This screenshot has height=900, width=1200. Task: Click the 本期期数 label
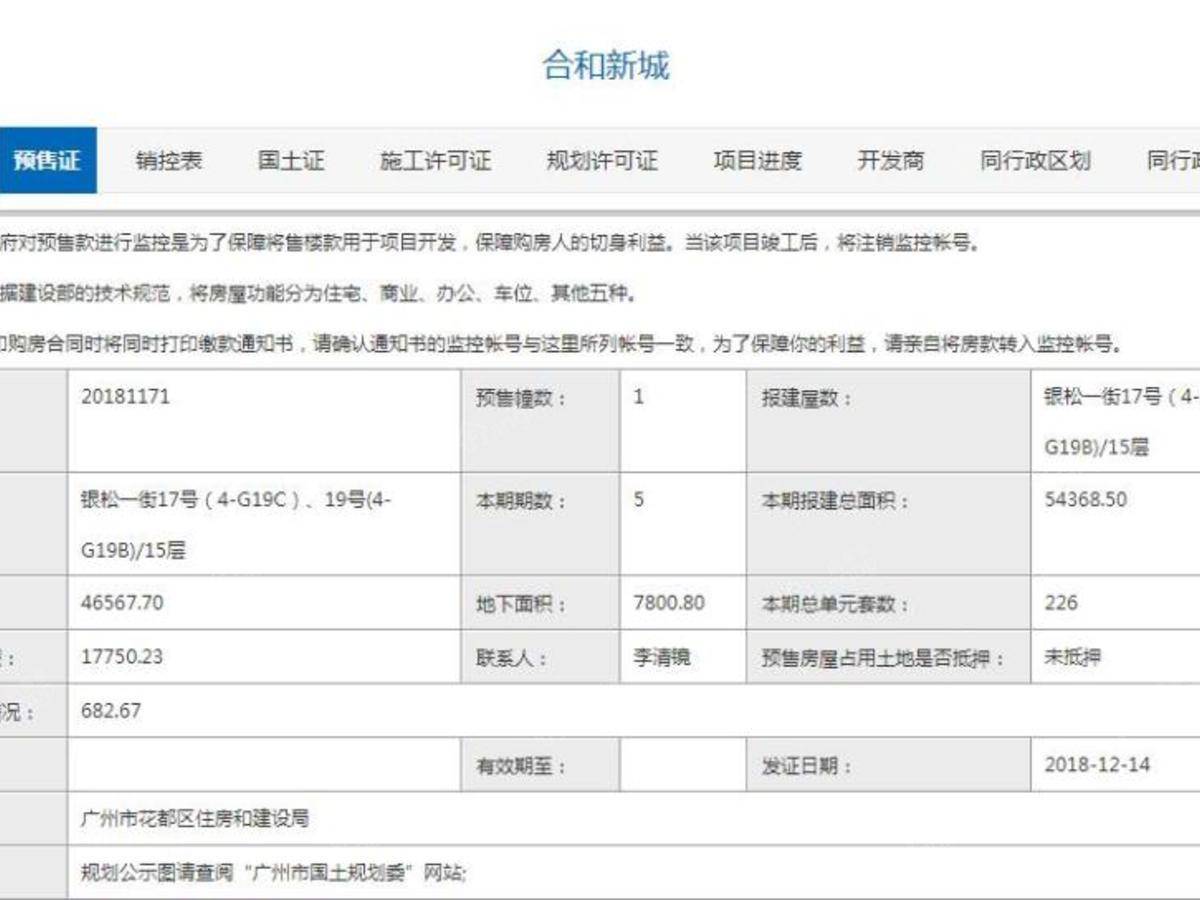pyautogui.click(x=521, y=501)
